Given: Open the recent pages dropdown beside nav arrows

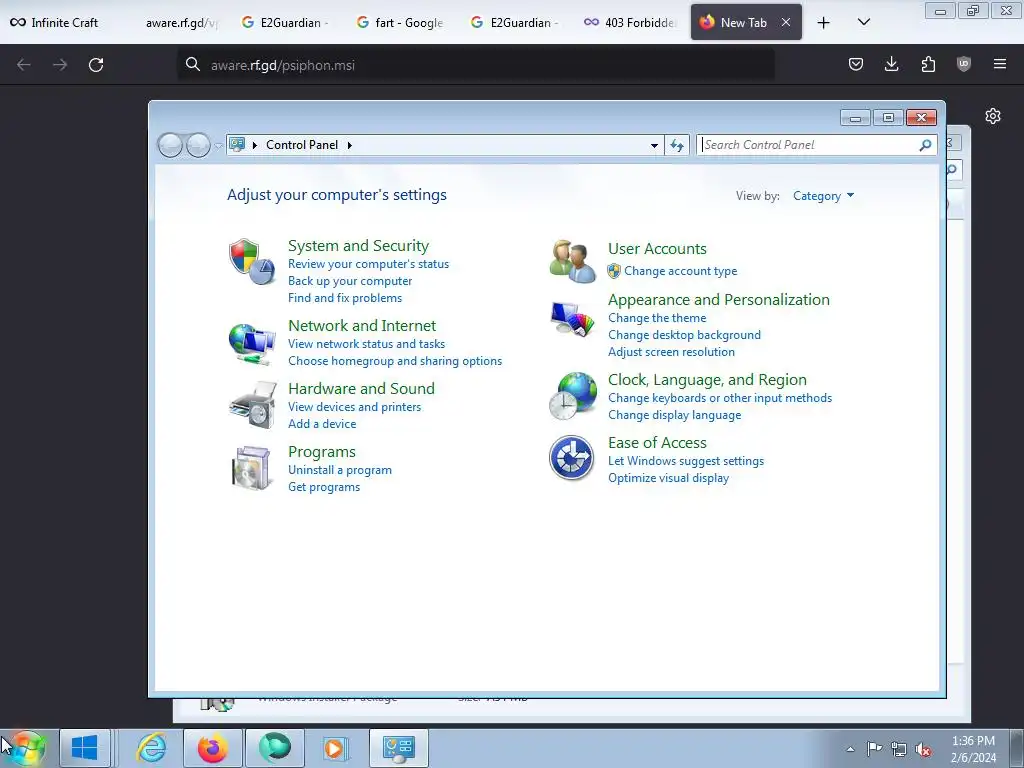Looking at the screenshot, I should pyautogui.click(x=218, y=146).
